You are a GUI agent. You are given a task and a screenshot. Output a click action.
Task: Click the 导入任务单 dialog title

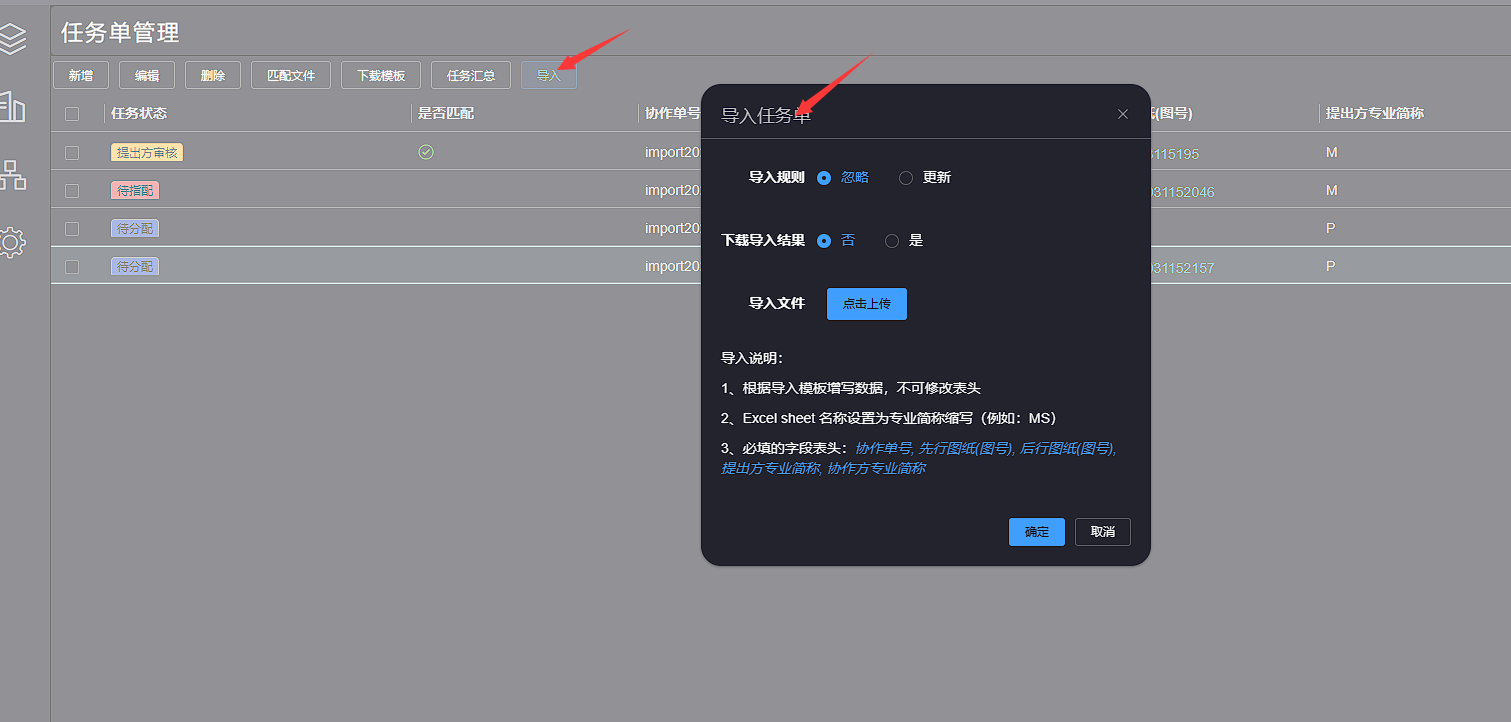pyautogui.click(x=767, y=115)
